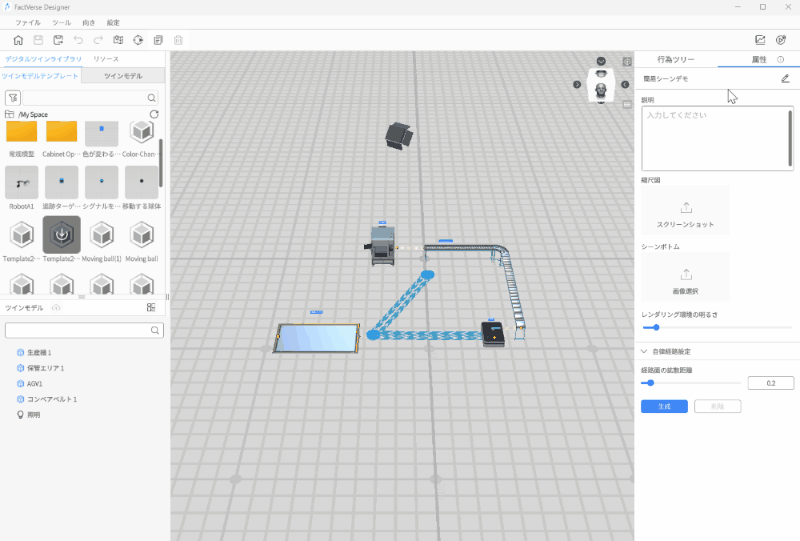Image resolution: width=800 pixels, height=541 pixels.
Task: Click the undo arrow in toolbar
Action: coord(78,40)
